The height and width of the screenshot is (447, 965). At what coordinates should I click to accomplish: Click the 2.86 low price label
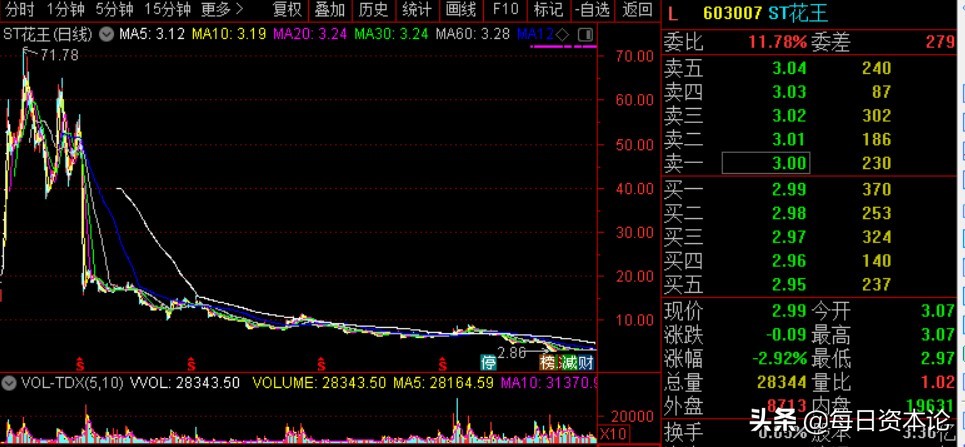[x=512, y=353]
